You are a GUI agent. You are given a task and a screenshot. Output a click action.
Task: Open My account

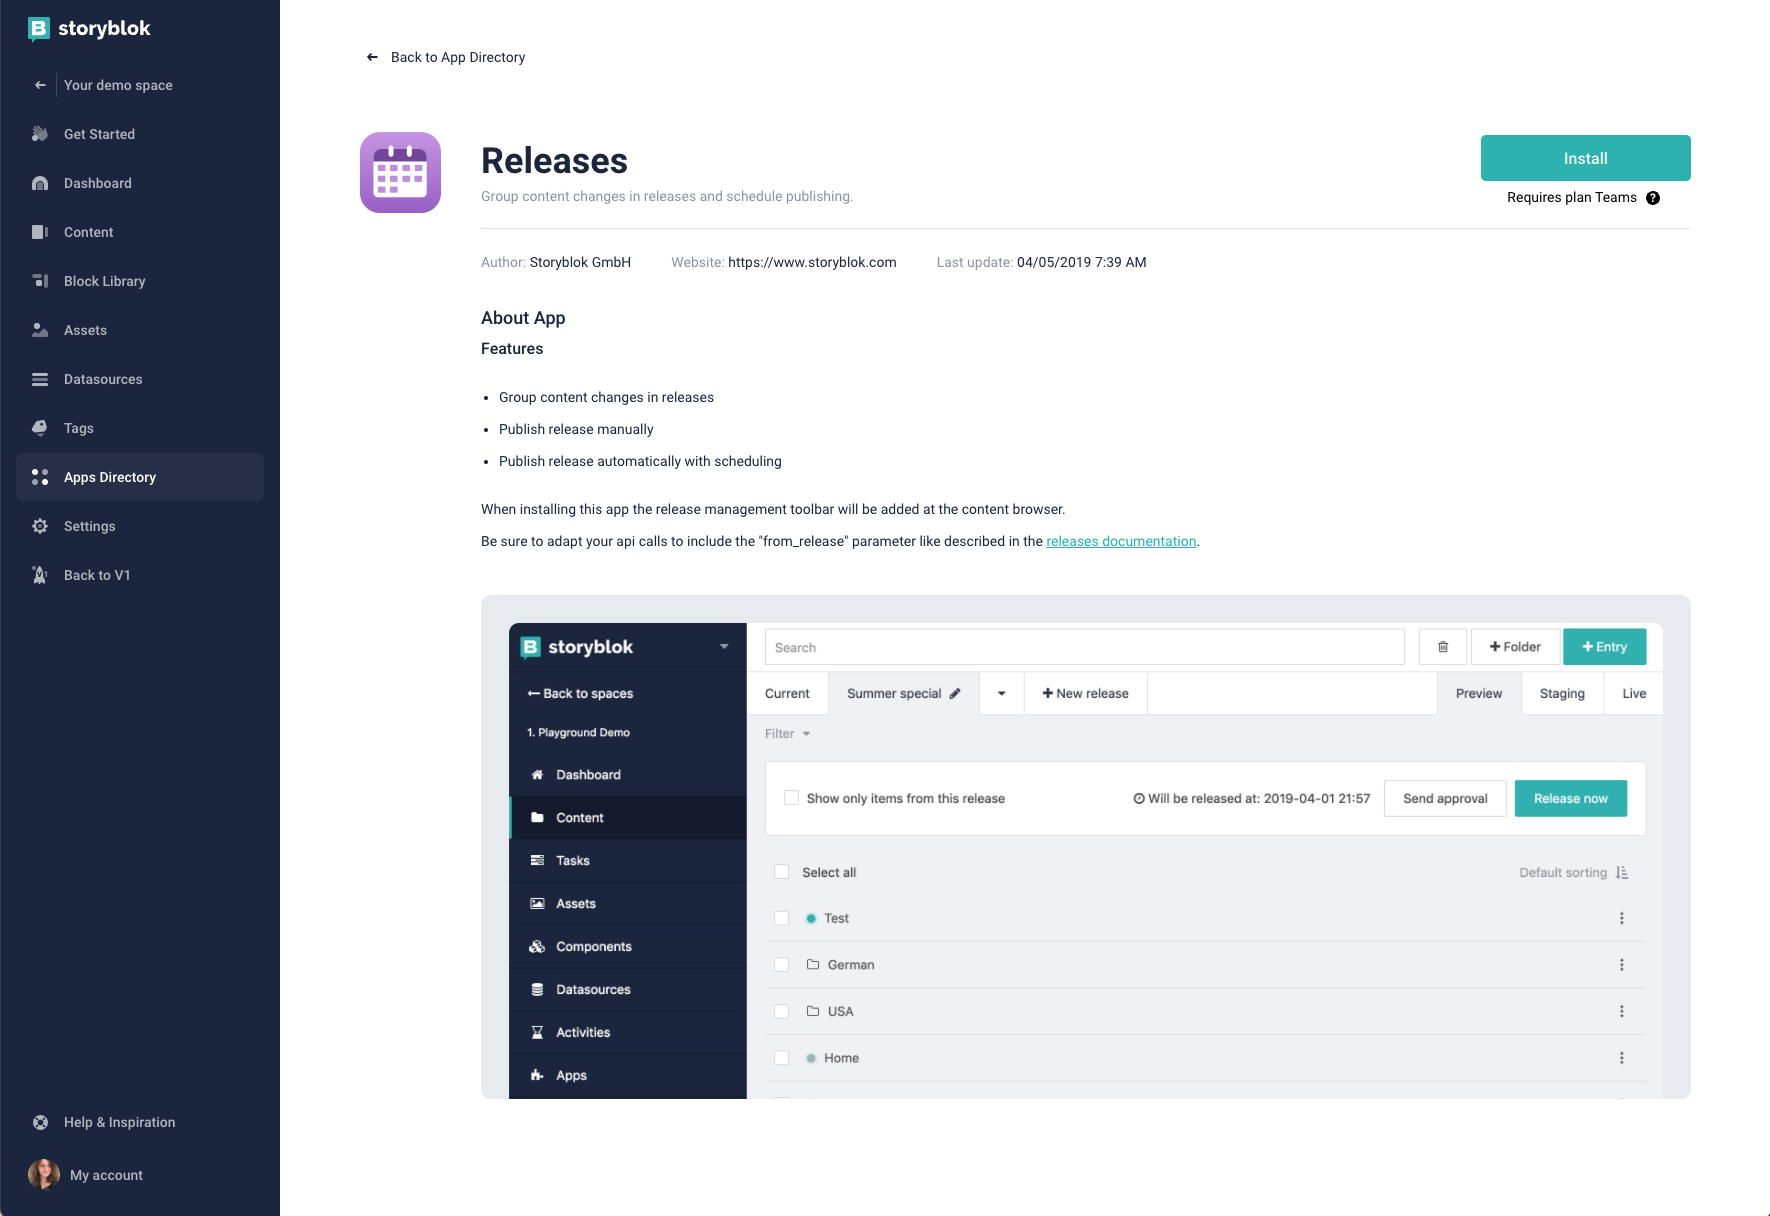106,1175
